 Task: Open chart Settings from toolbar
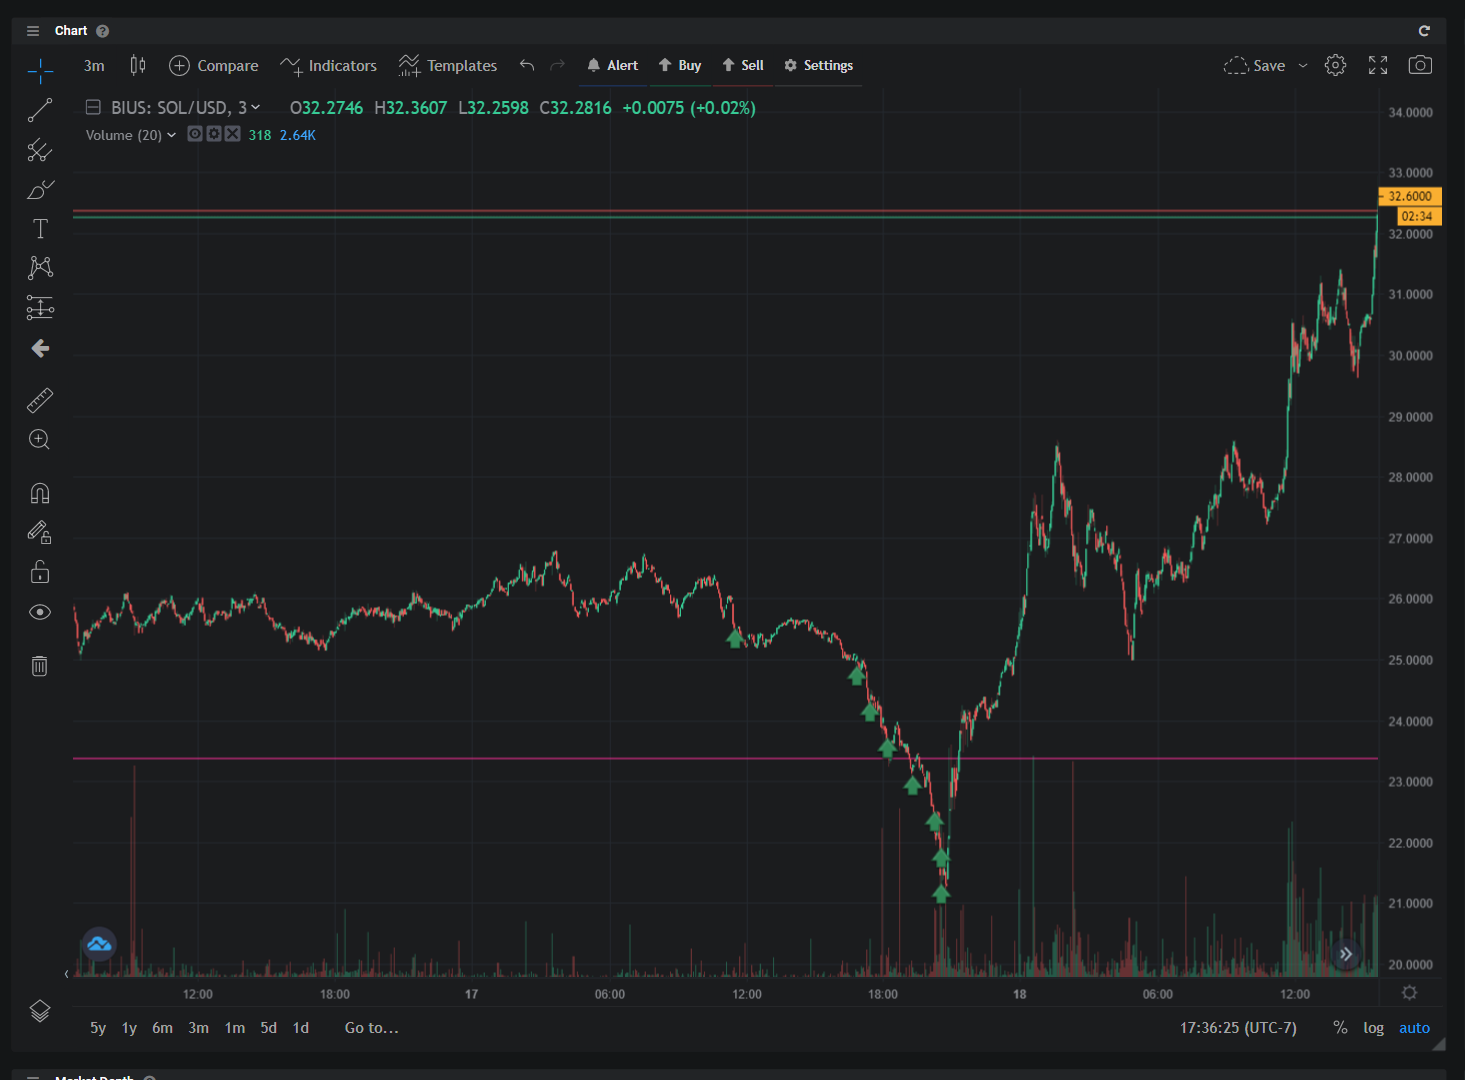pyautogui.click(x=819, y=66)
